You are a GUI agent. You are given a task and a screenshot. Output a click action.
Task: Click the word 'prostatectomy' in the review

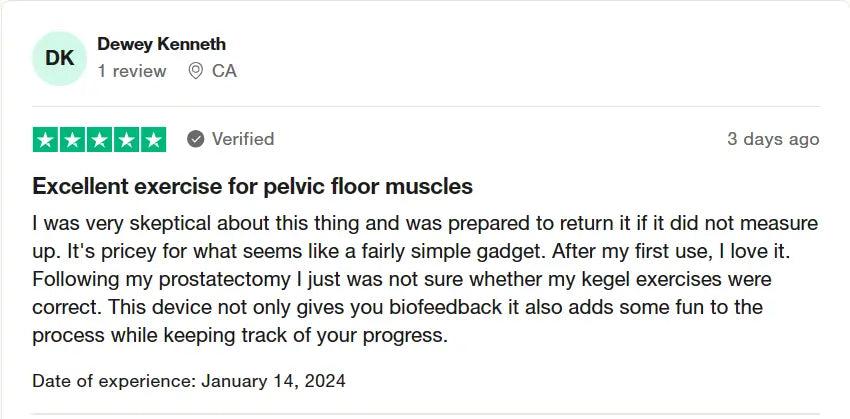(224, 280)
